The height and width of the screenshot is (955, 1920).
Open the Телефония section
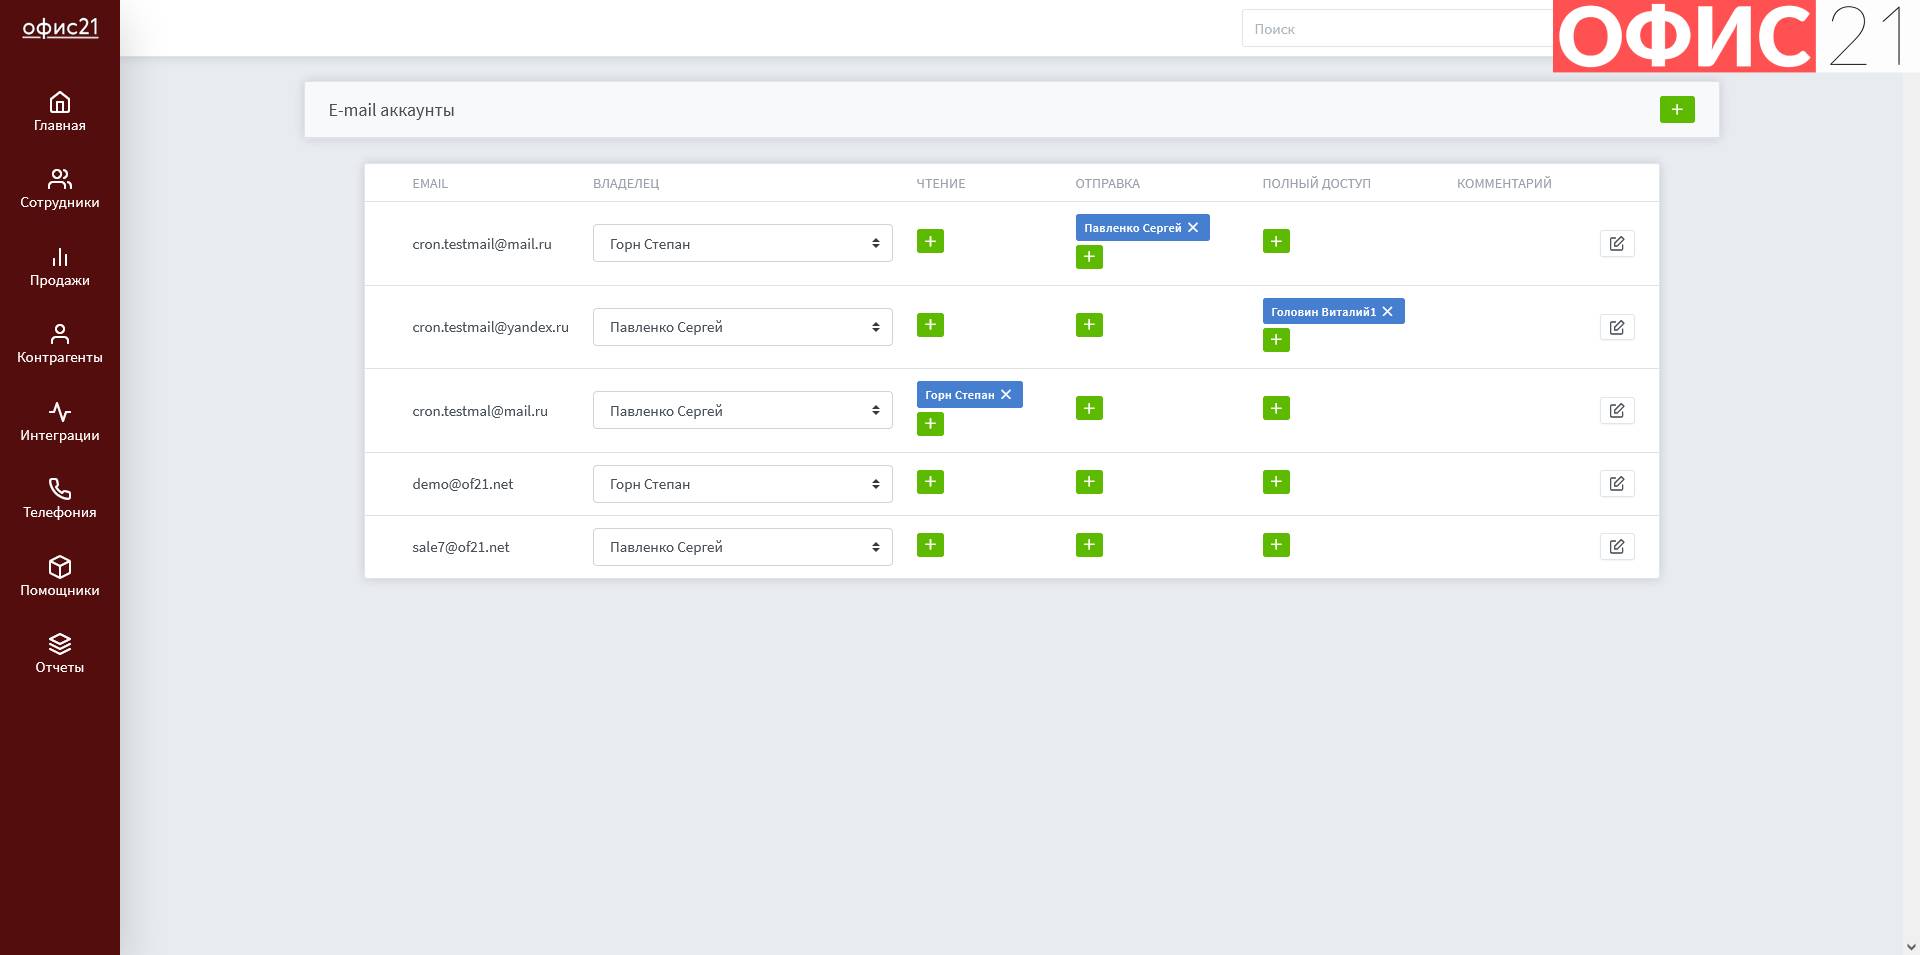pos(60,499)
